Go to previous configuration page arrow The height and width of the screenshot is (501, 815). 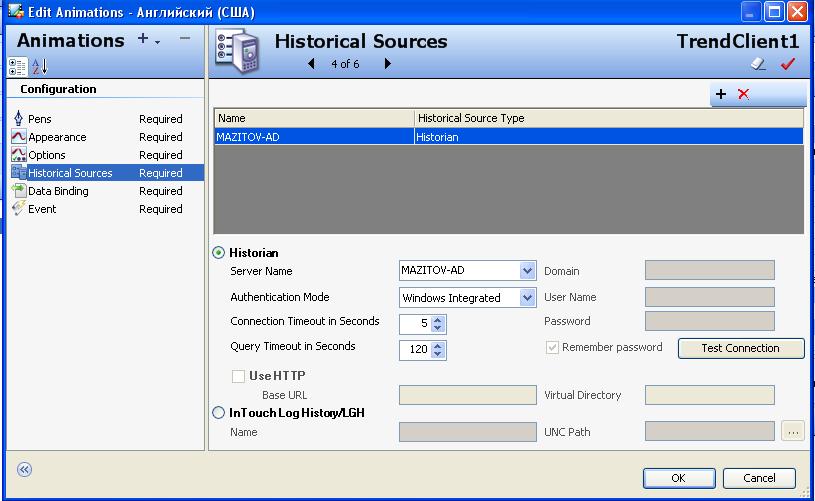pos(311,64)
